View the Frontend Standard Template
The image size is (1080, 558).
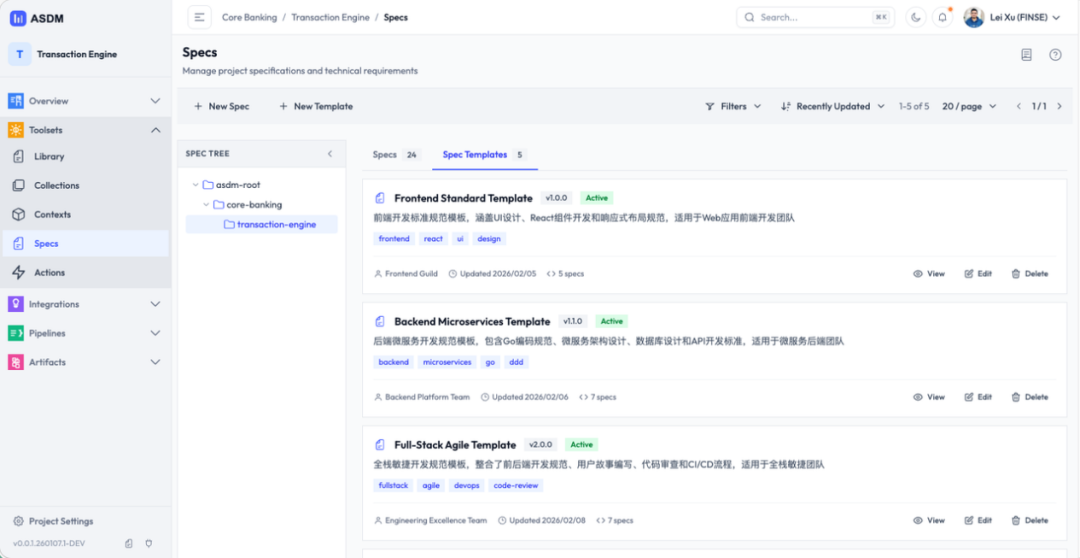pyautogui.click(x=929, y=273)
